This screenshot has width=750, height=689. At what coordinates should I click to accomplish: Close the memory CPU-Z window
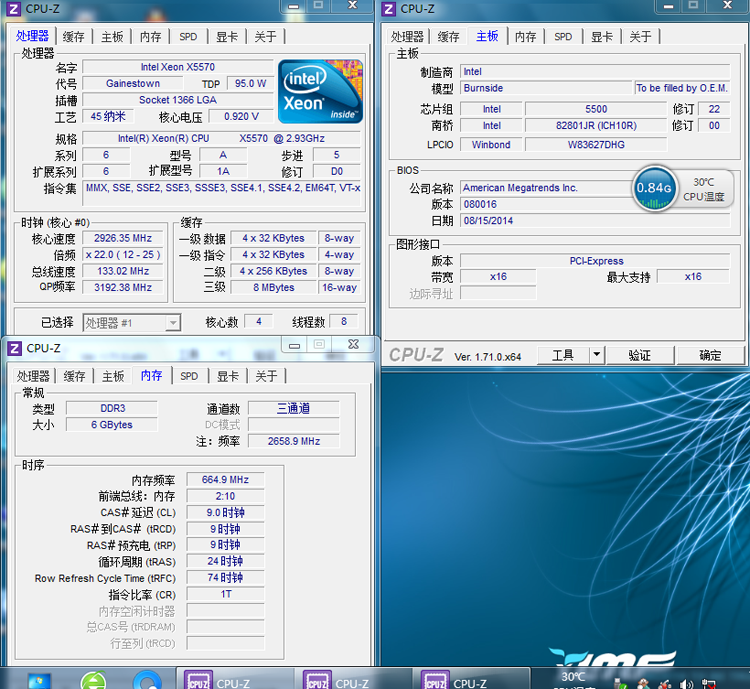pyautogui.click(x=353, y=344)
